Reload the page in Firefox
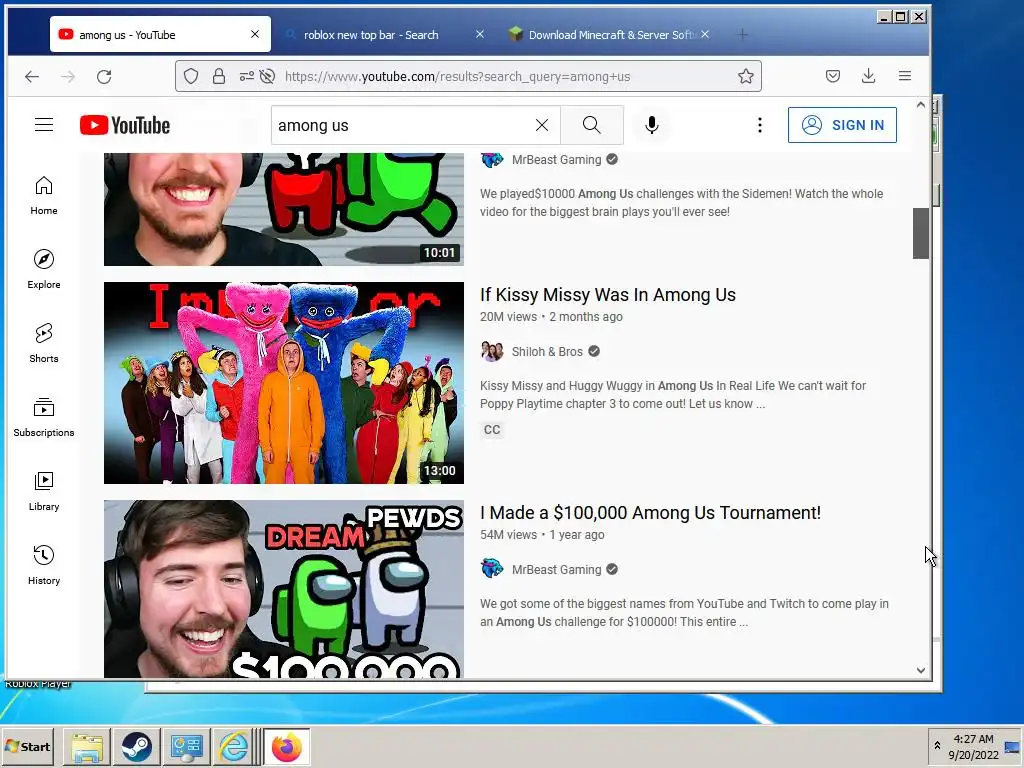The image size is (1024, 768). [104, 76]
